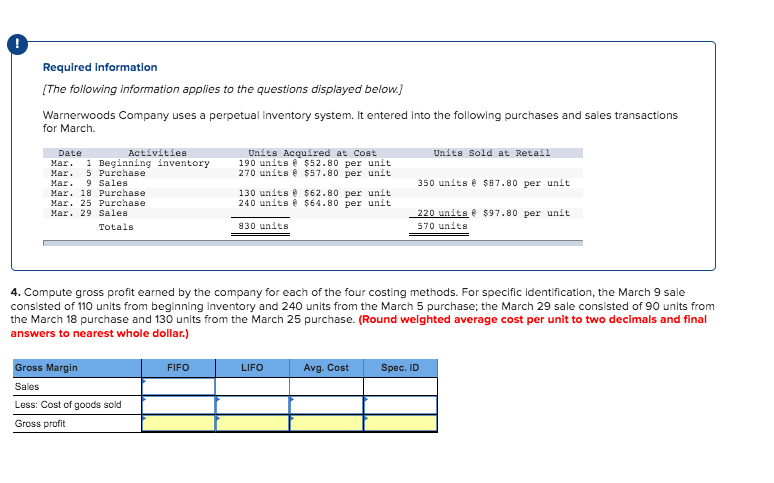Click the LIFO column header
The width and height of the screenshot is (774, 483).
[x=252, y=368]
